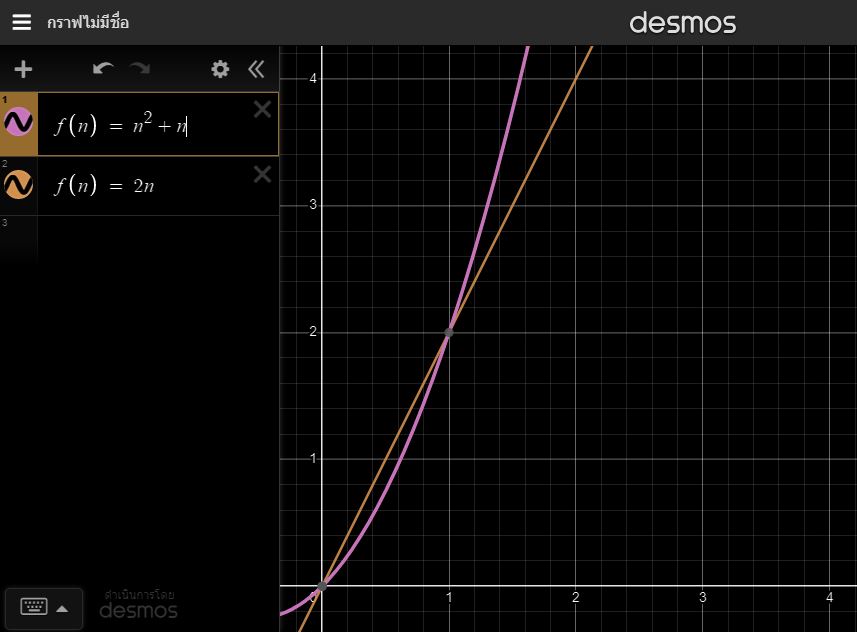This screenshot has width=857, height=632.
Task: Collapse the expression list panel
Action: pos(256,69)
